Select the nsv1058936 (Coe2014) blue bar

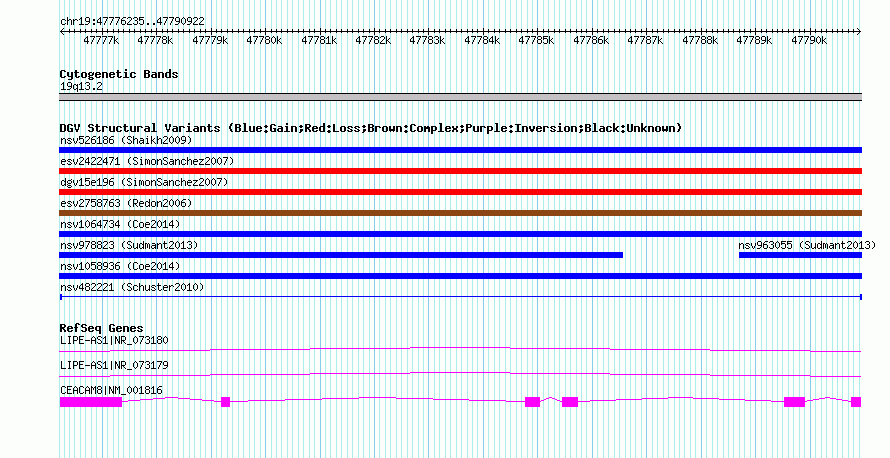click(460, 276)
